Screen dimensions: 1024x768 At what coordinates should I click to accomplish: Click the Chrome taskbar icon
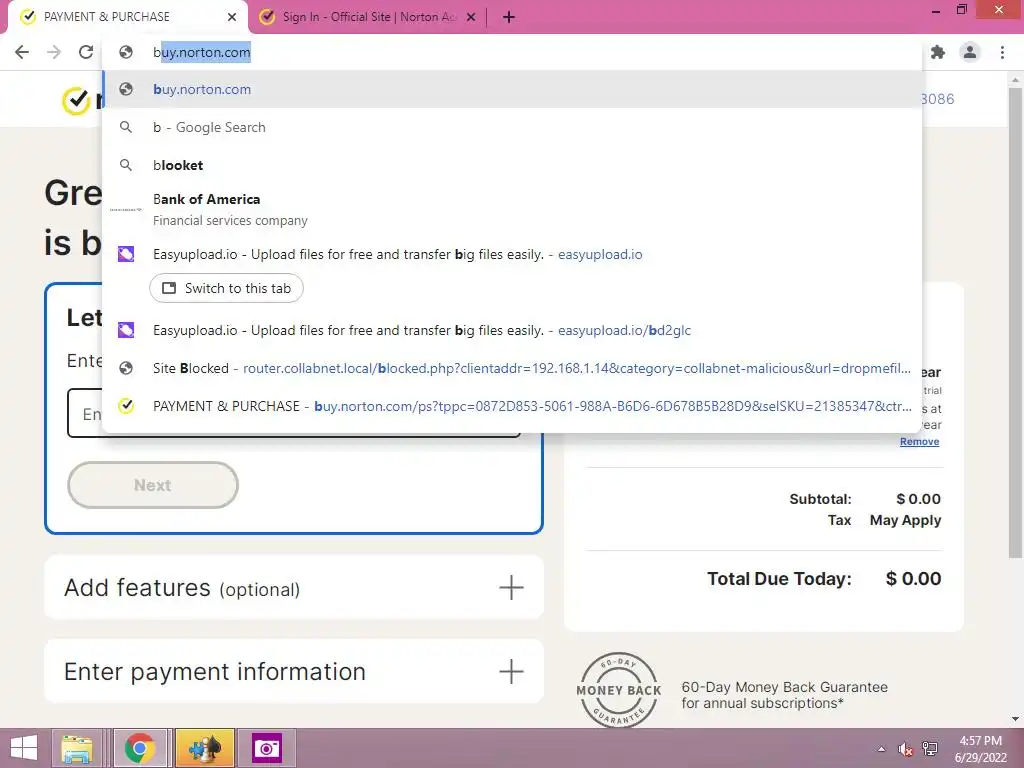click(x=140, y=748)
